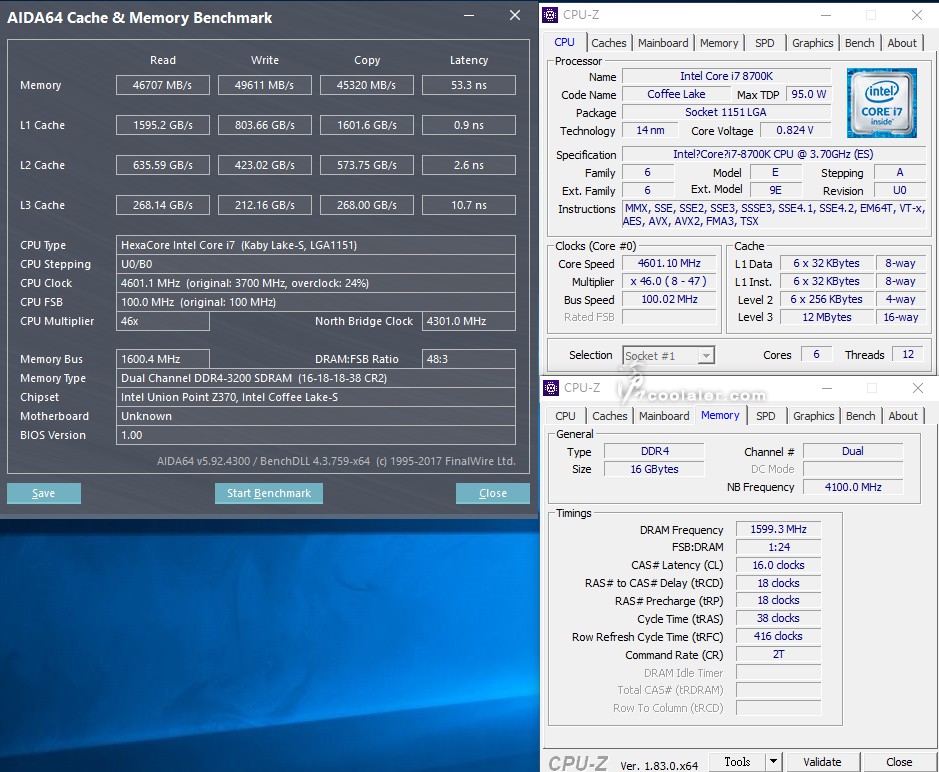939x772 pixels.
Task: Click Row Refresh Cycle Time value 416 clocks
Action: [x=778, y=636]
